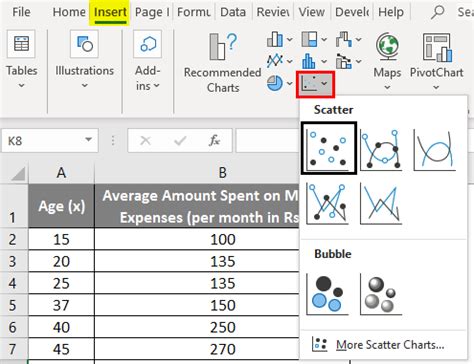Select the basic Scatter chart thumbnail

pyautogui.click(x=329, y=148)
